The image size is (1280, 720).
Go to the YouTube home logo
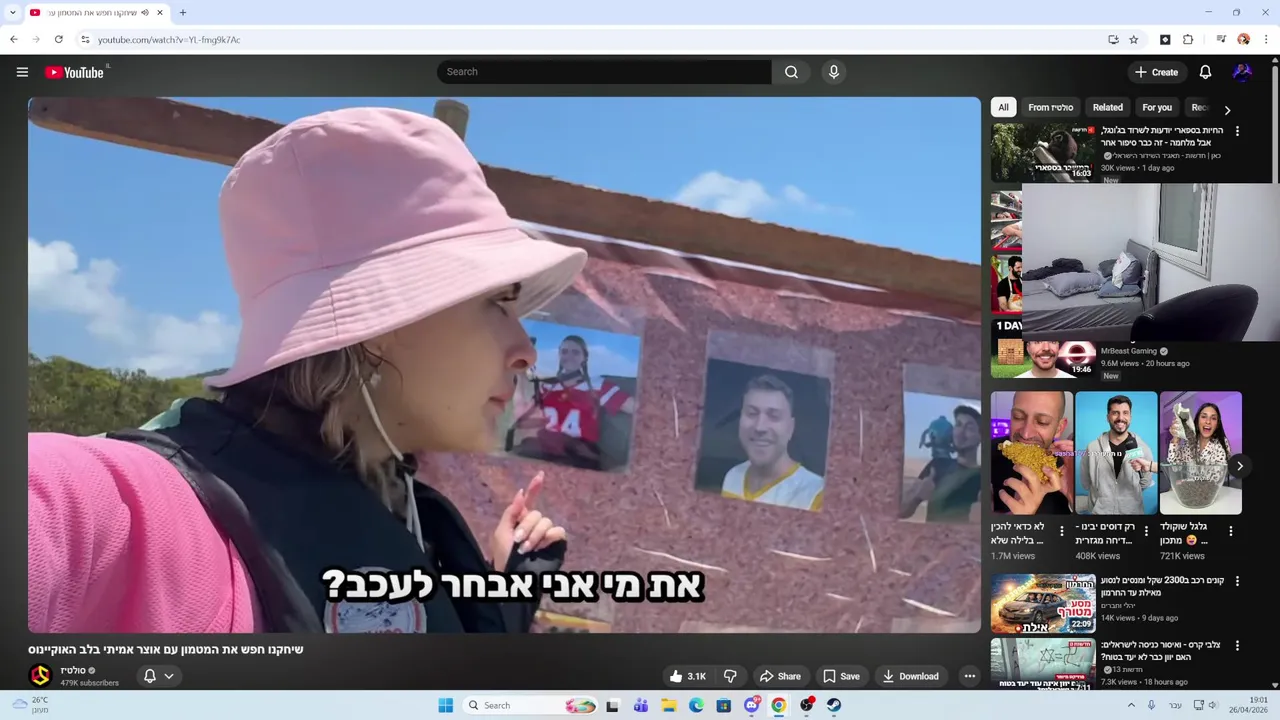click(74, 72)
